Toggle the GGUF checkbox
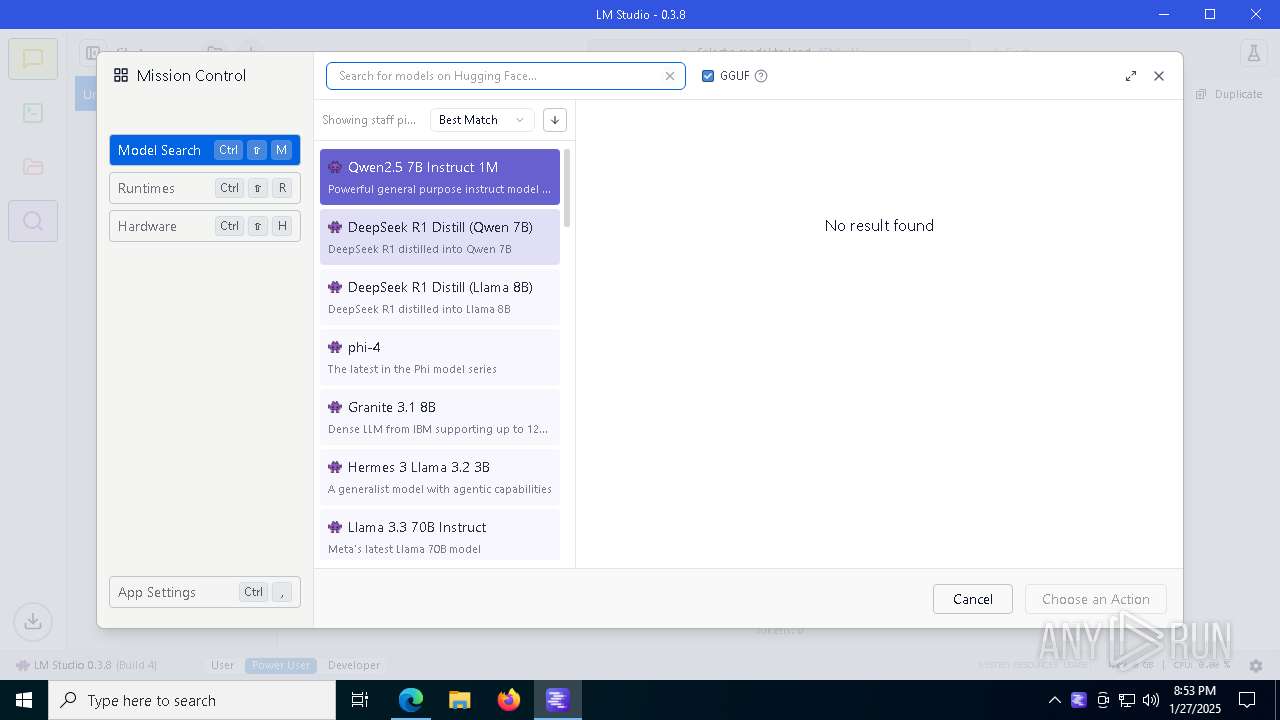This screenshot has height=720, width=1280. click(x=708, y=76)
